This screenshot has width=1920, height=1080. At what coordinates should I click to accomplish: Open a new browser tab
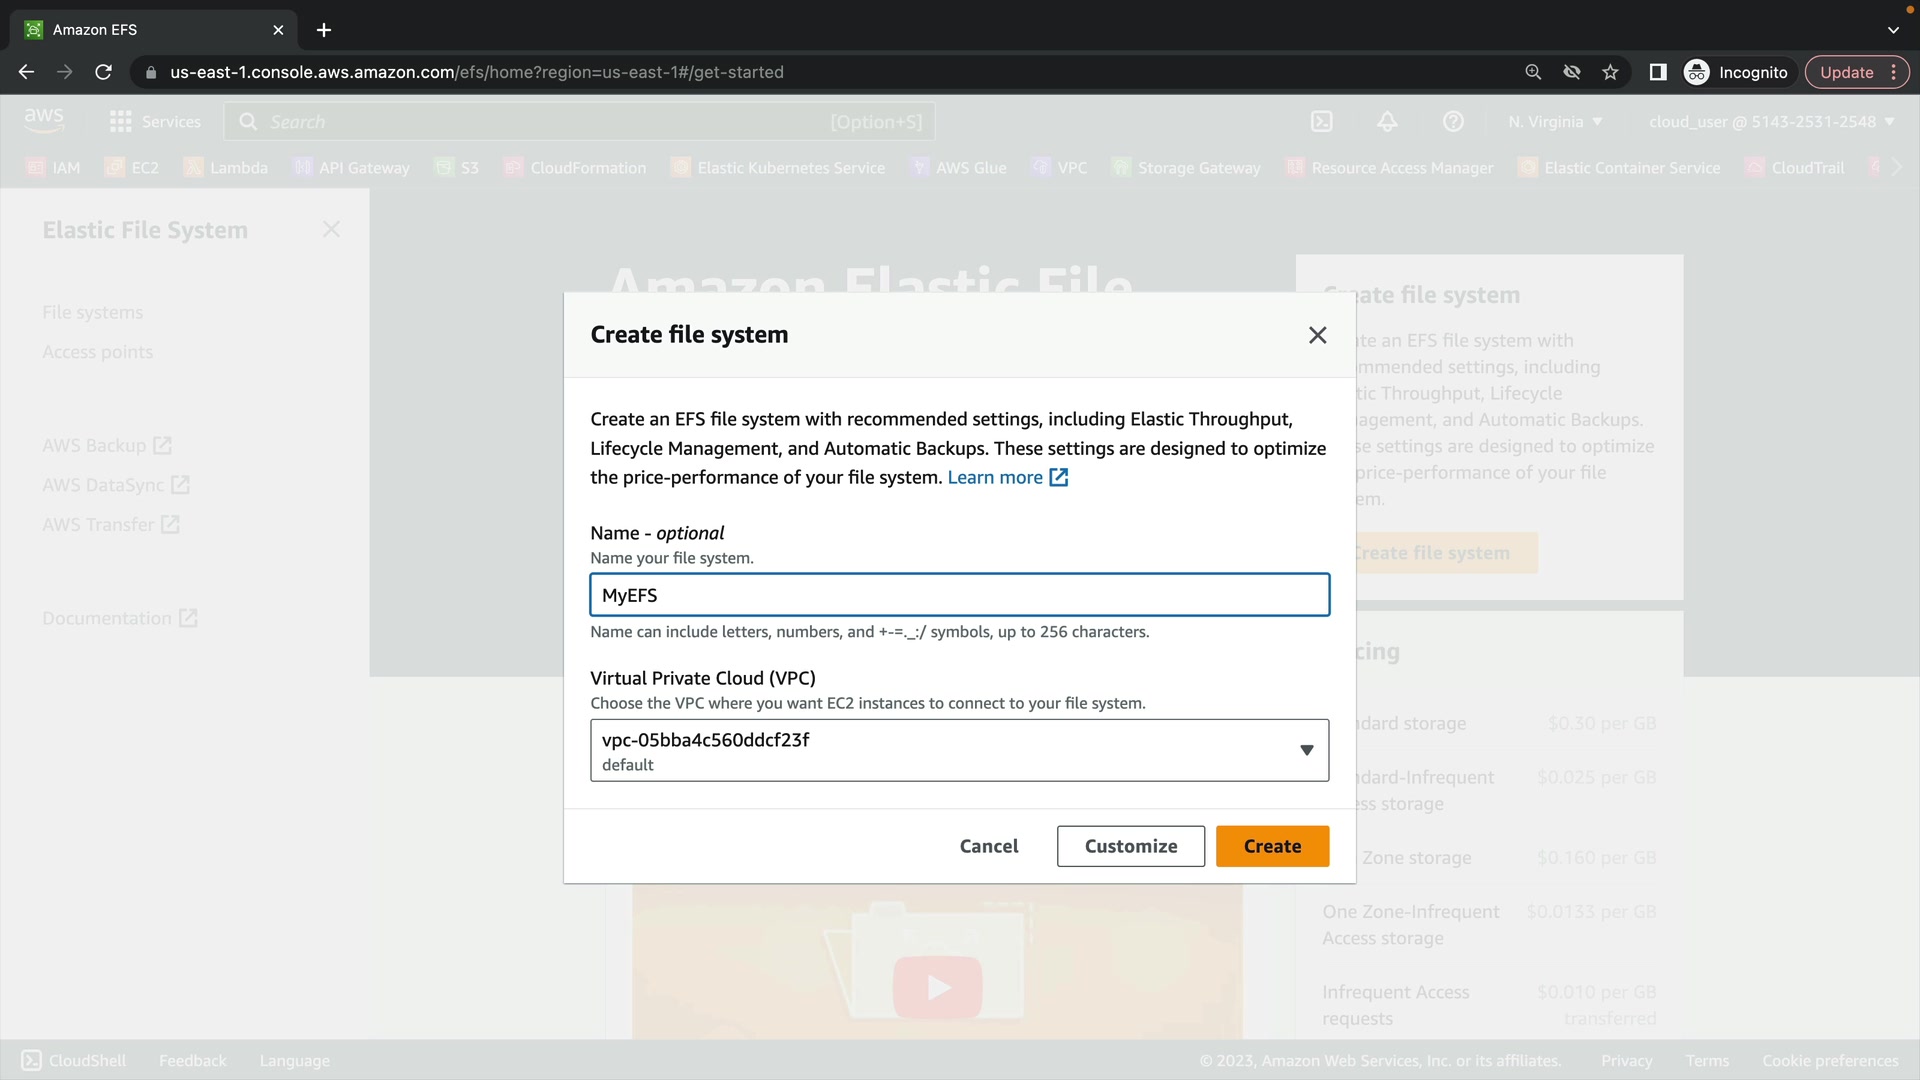(x=324, y=30)
